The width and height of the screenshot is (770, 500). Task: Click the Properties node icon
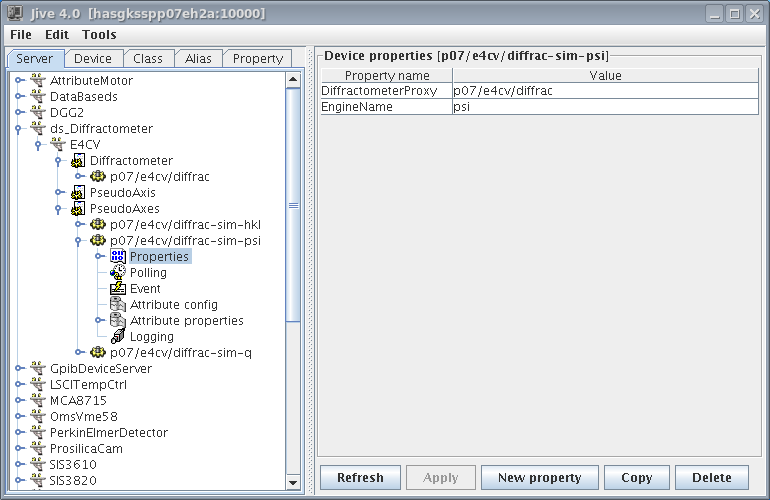click(x=118, y=256)
